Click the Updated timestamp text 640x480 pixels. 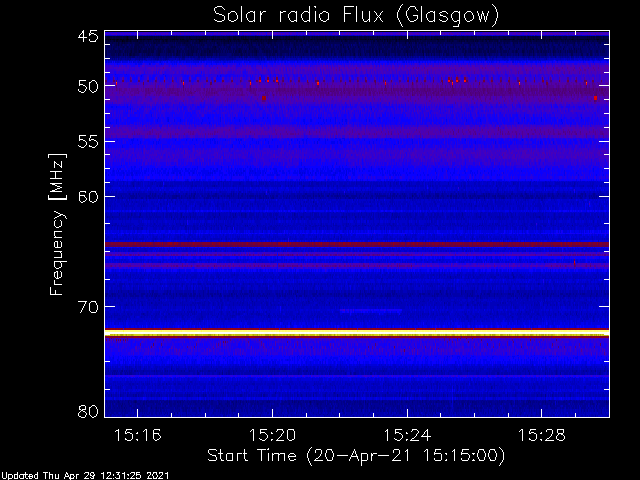[85, 476]
